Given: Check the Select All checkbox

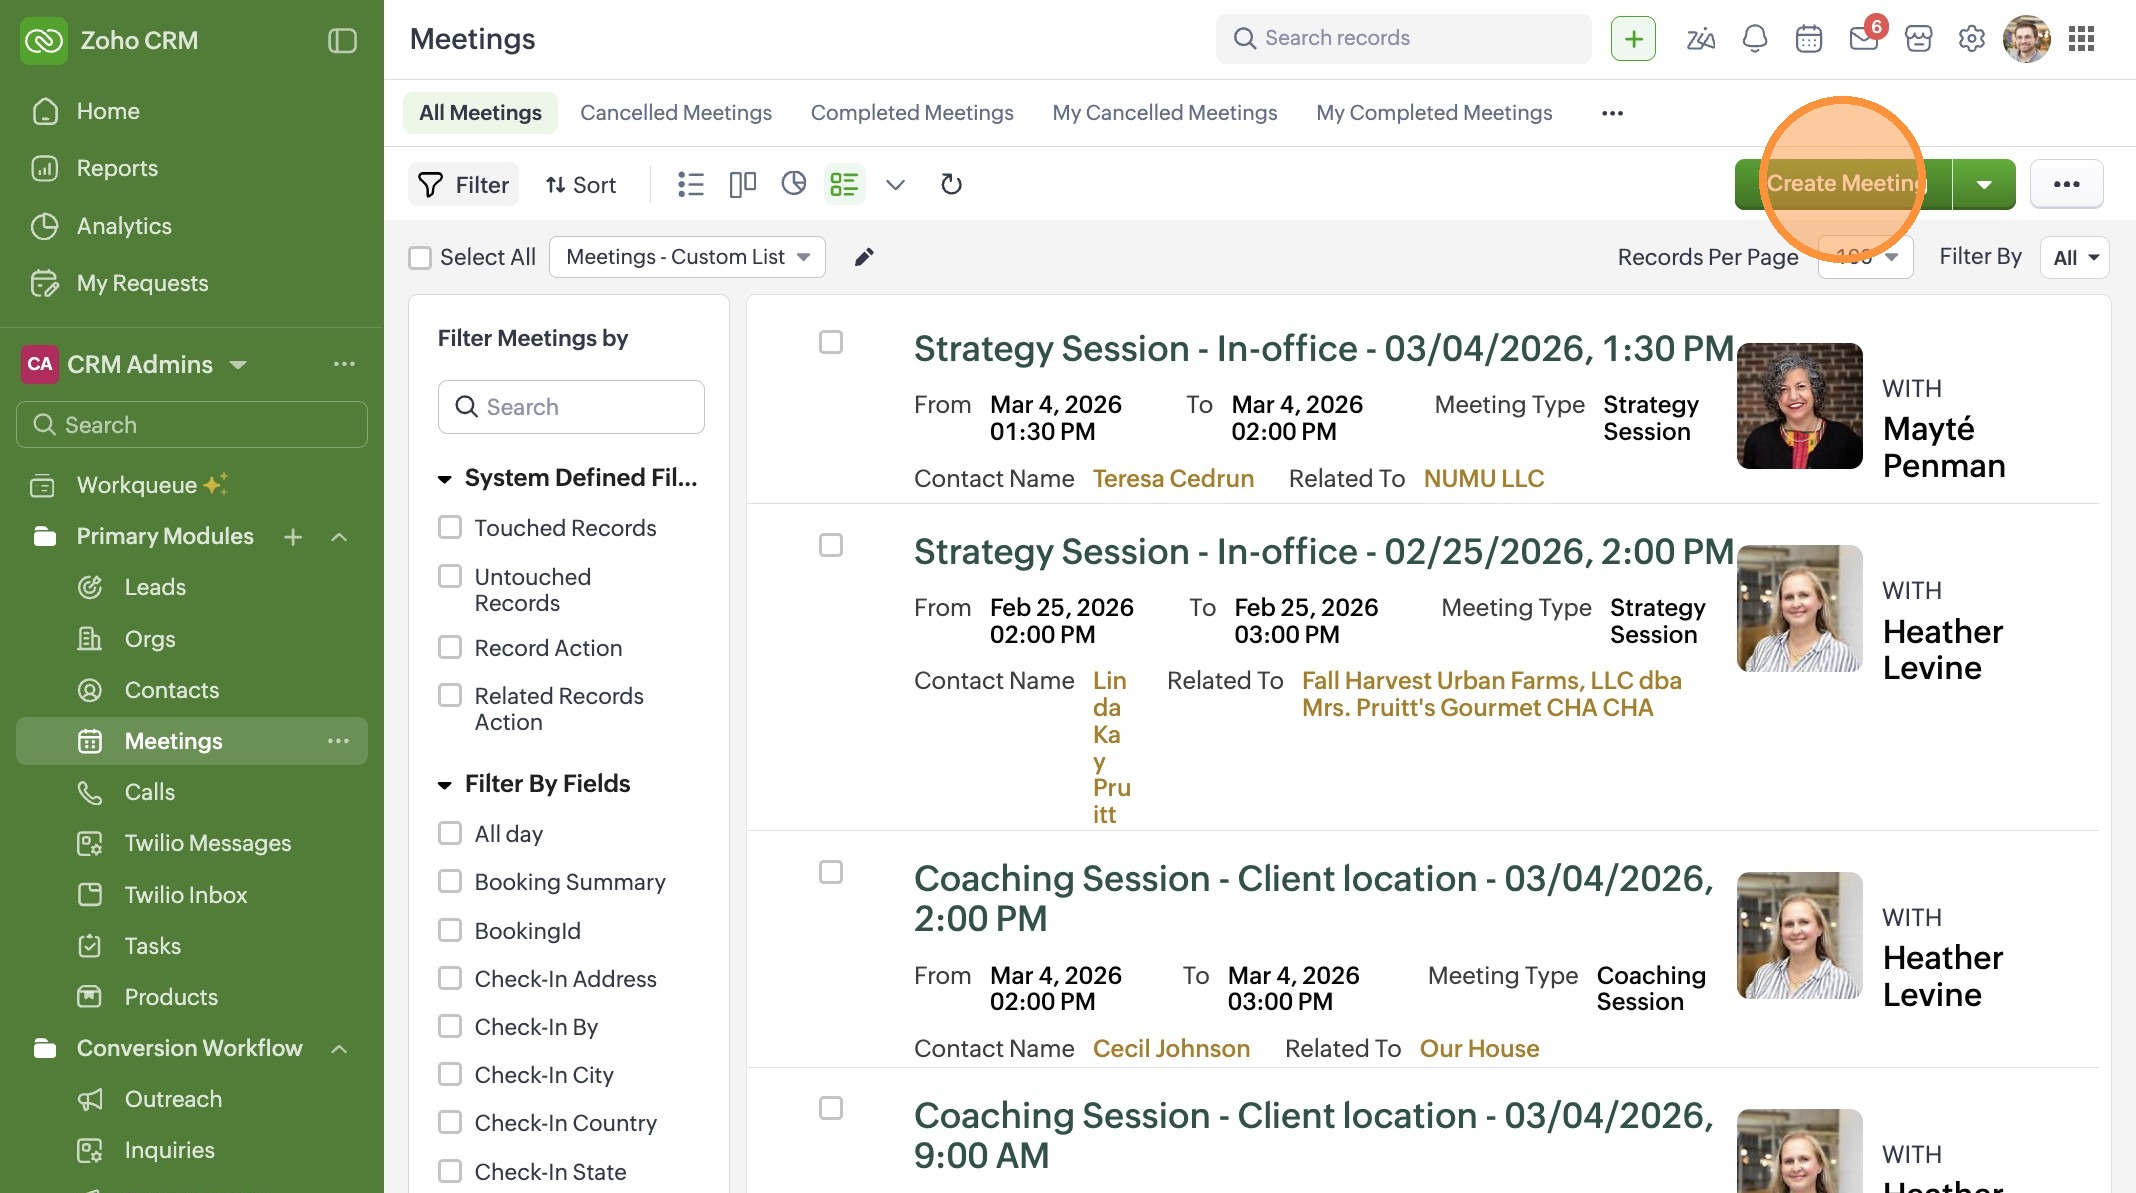Looking at the screenshot, I should click(421, 258).
